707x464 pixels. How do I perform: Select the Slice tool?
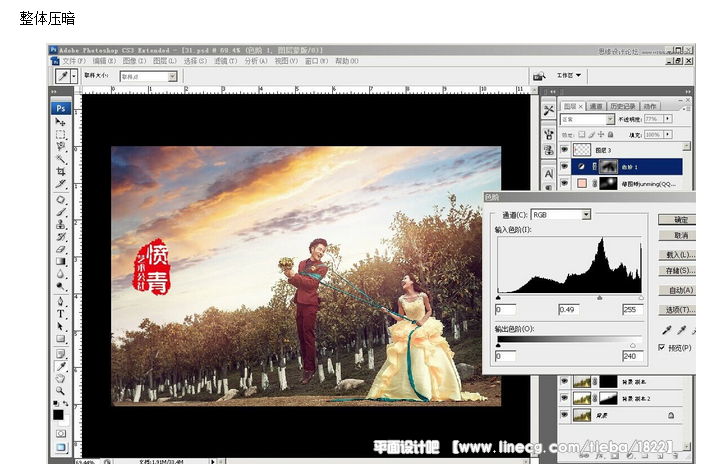[x=60, y=184]
